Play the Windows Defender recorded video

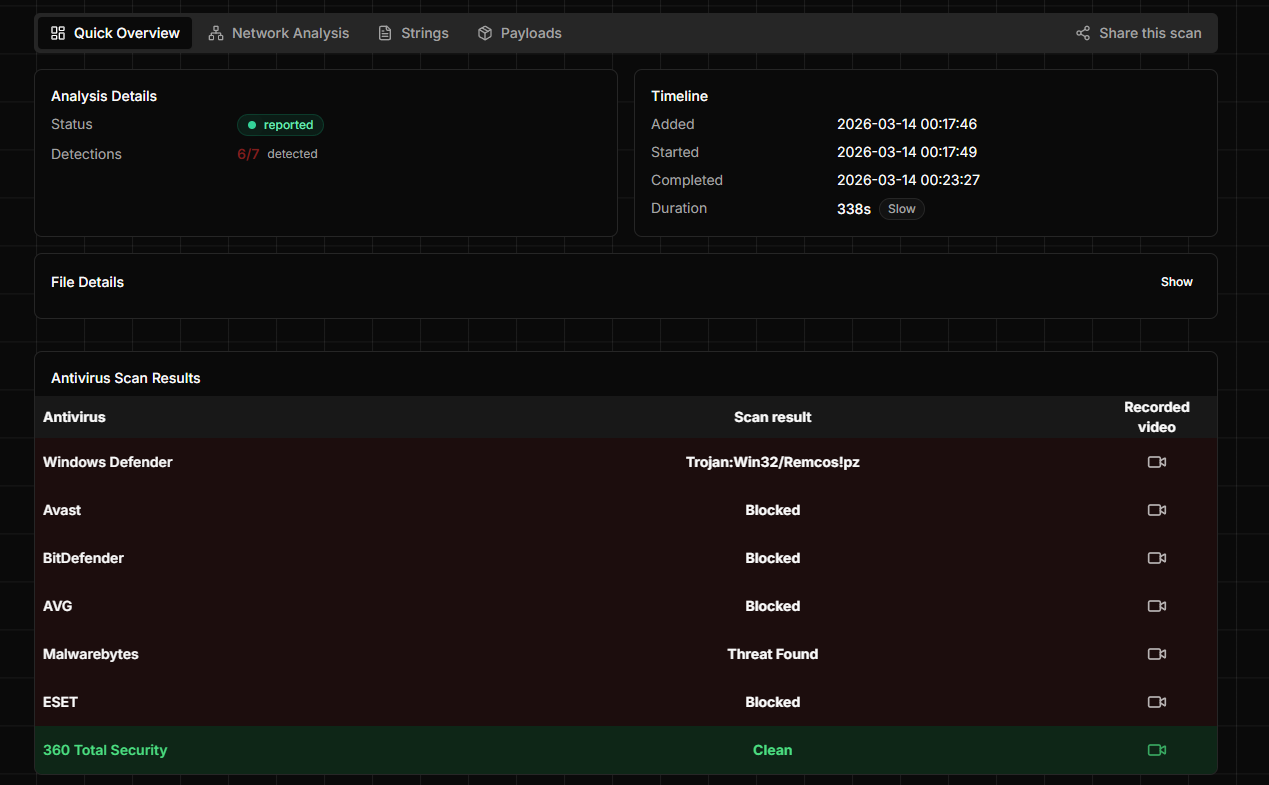click(1156, 462)
